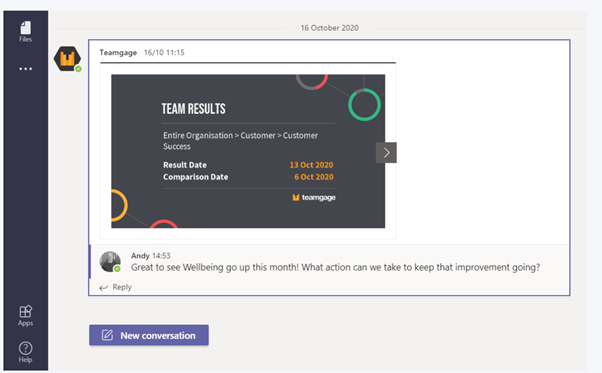
Task: Click the 6 Oct 2020 comparison date
Action: [x=314, y=177]
